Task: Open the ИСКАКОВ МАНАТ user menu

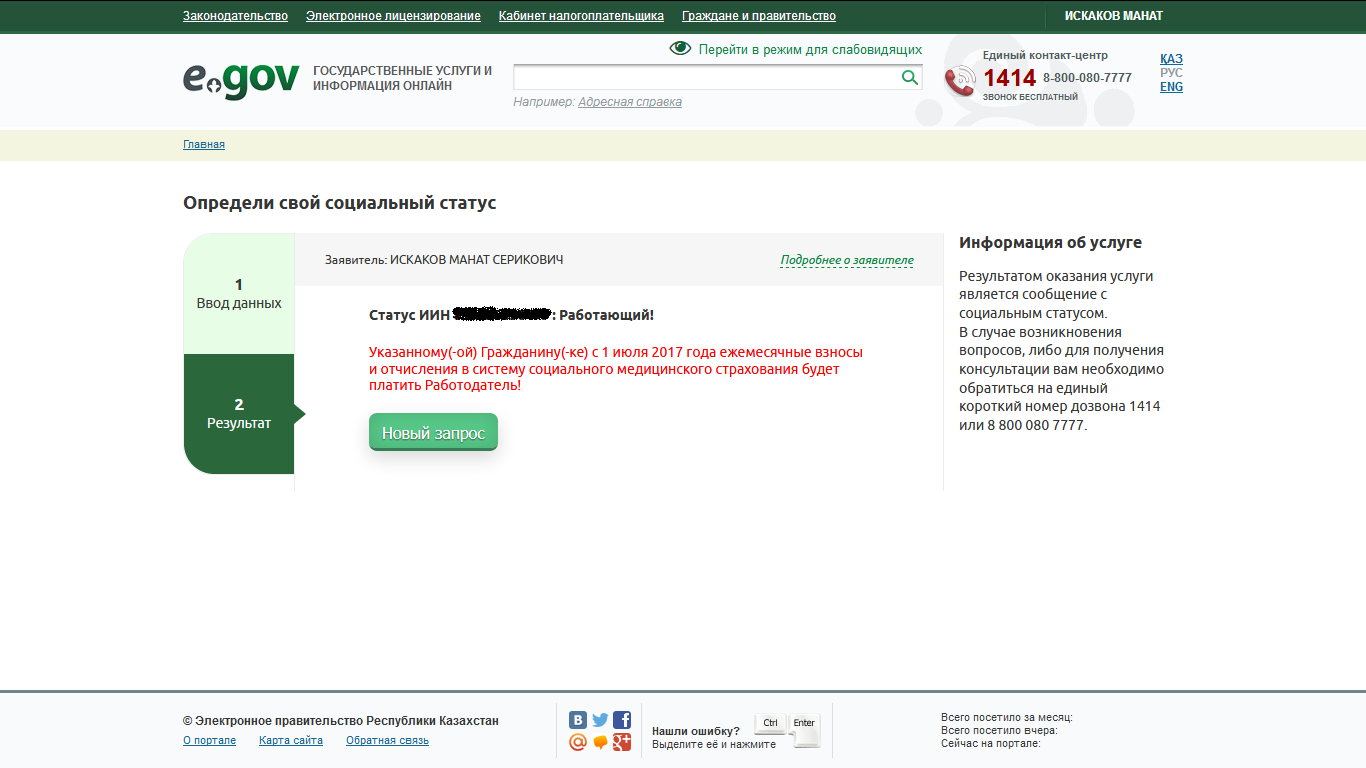Action: [1114, 16]
